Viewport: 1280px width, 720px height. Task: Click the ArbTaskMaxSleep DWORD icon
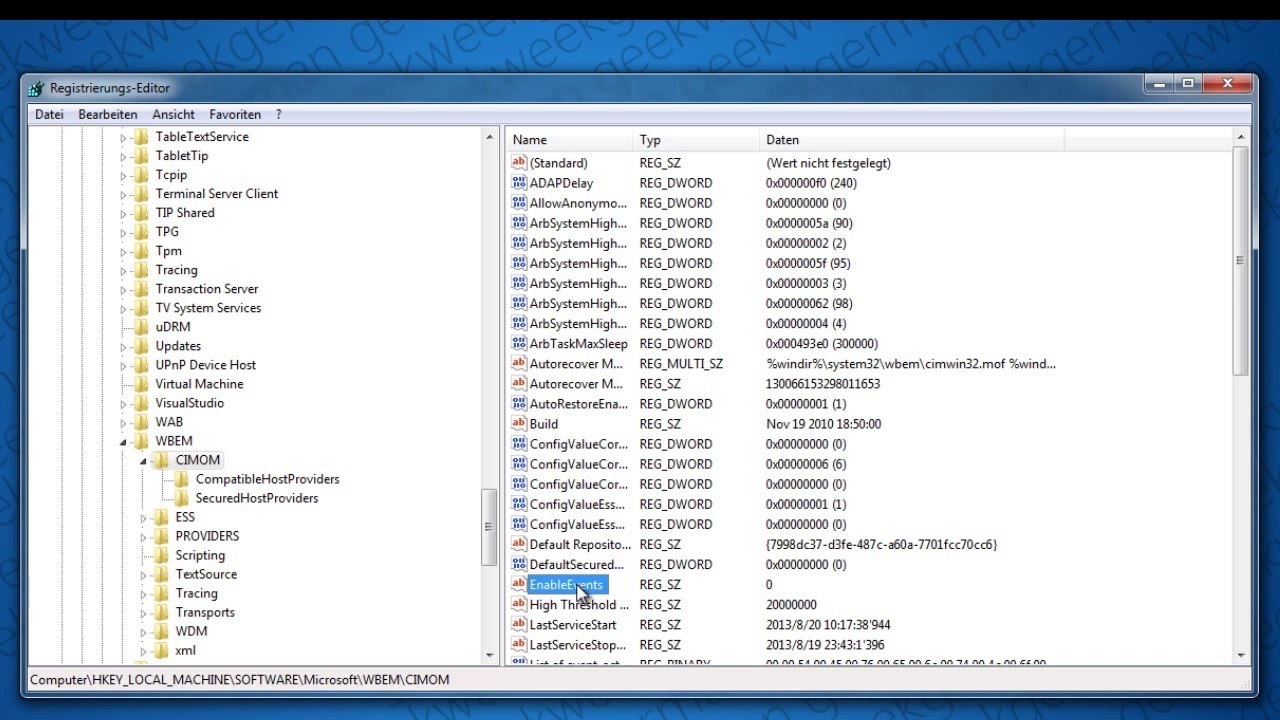coord(519,344)
